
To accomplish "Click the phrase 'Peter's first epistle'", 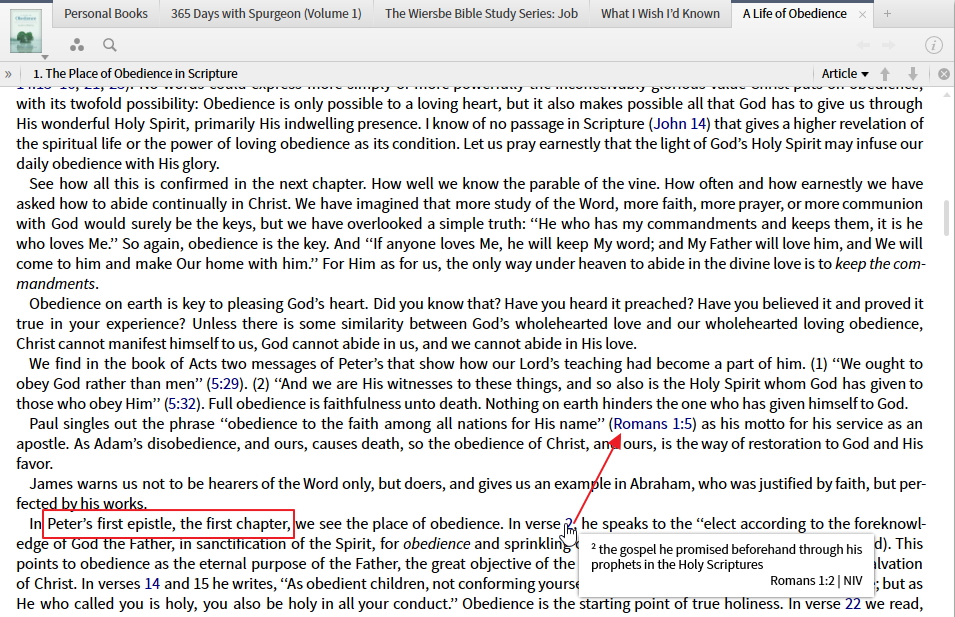I will click(111, 524).
